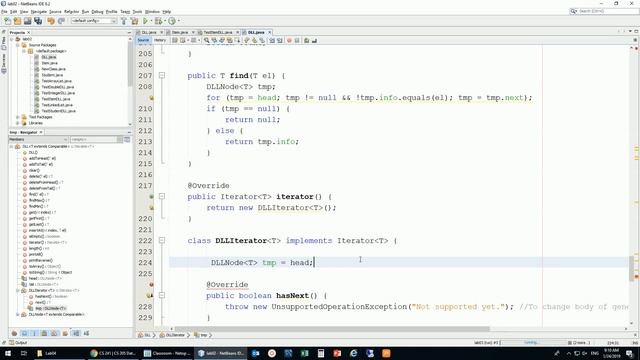
Task: Click the editor horizontal scrollbar
Action: (331, 329)
